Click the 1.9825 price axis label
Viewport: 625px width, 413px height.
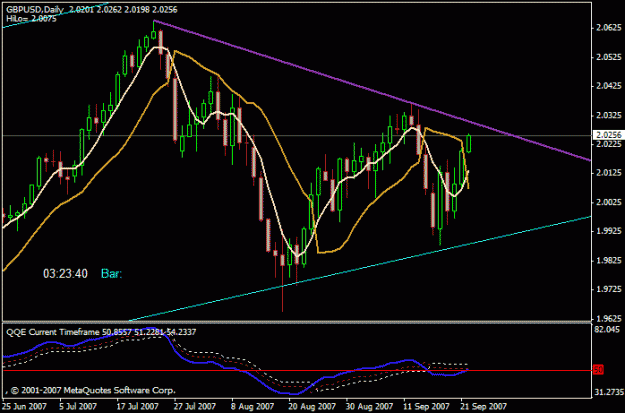pos(608,260)
